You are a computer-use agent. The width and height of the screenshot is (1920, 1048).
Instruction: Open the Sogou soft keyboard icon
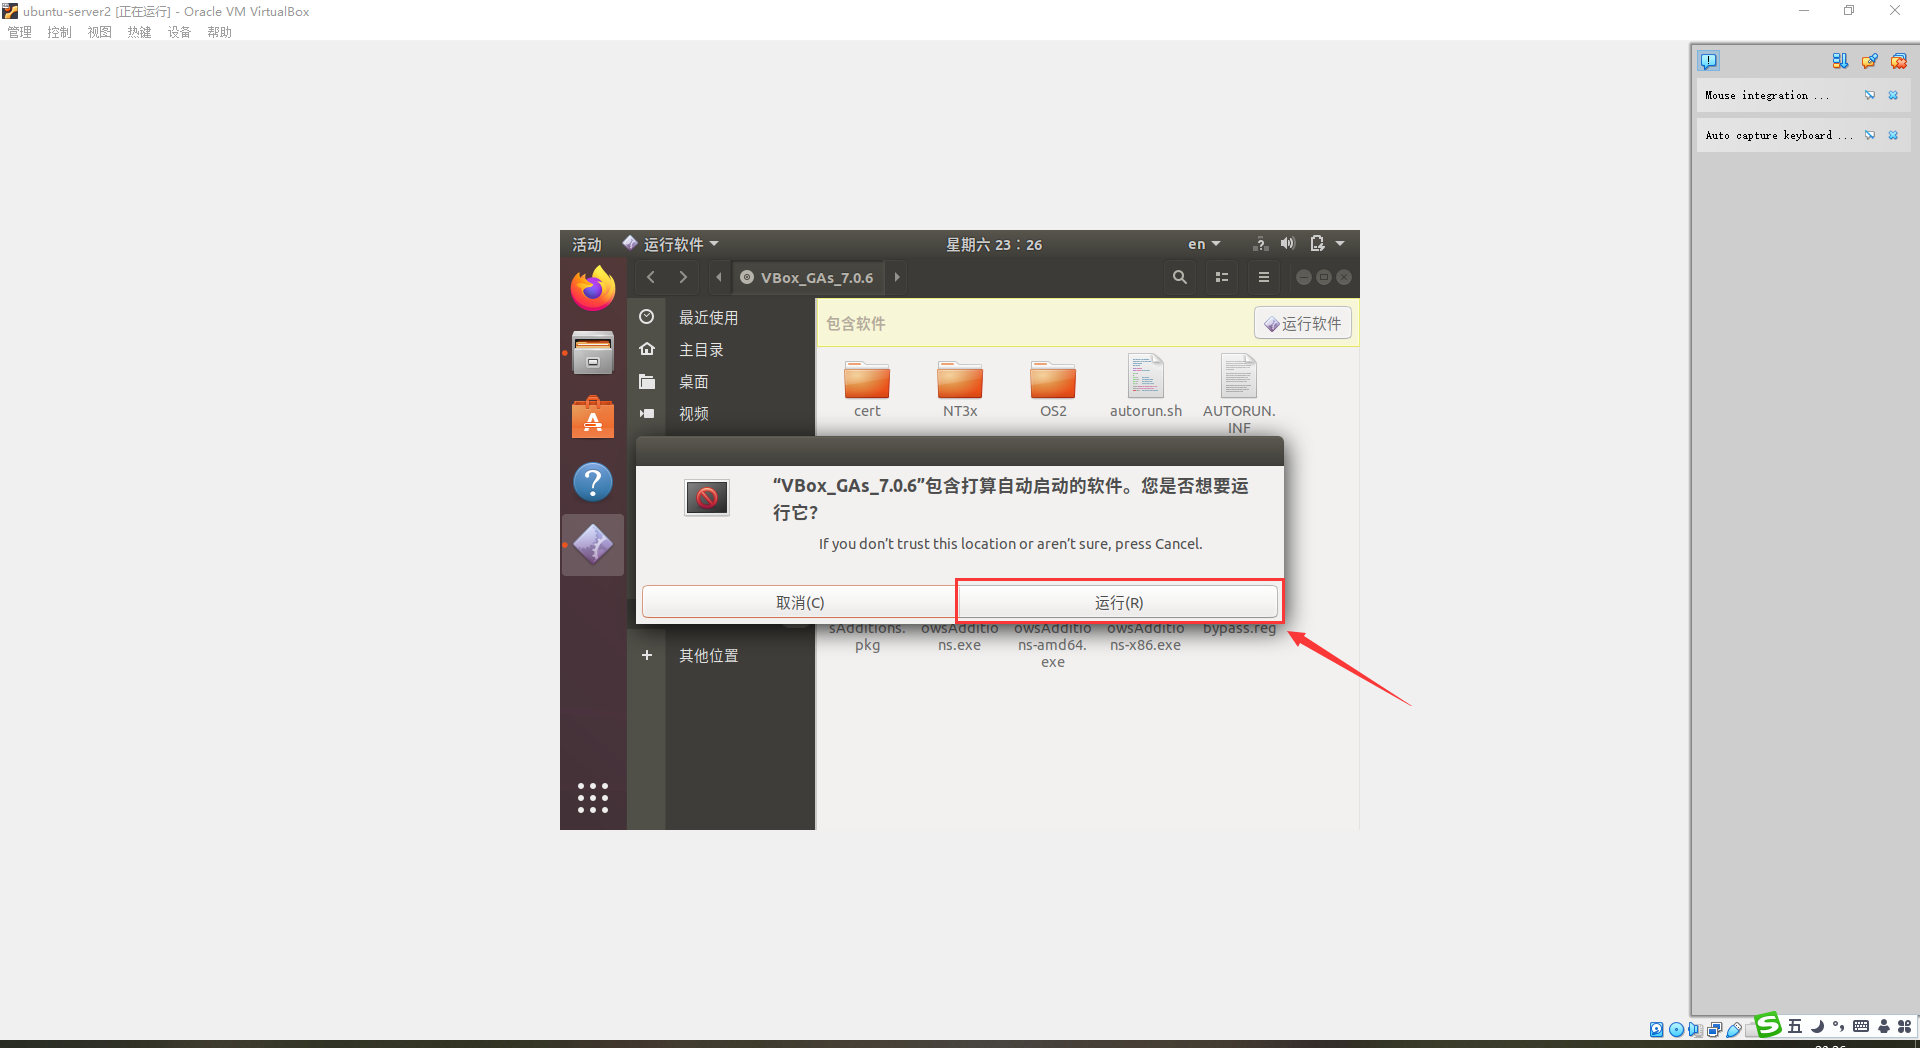(x=1861, y=1026)
